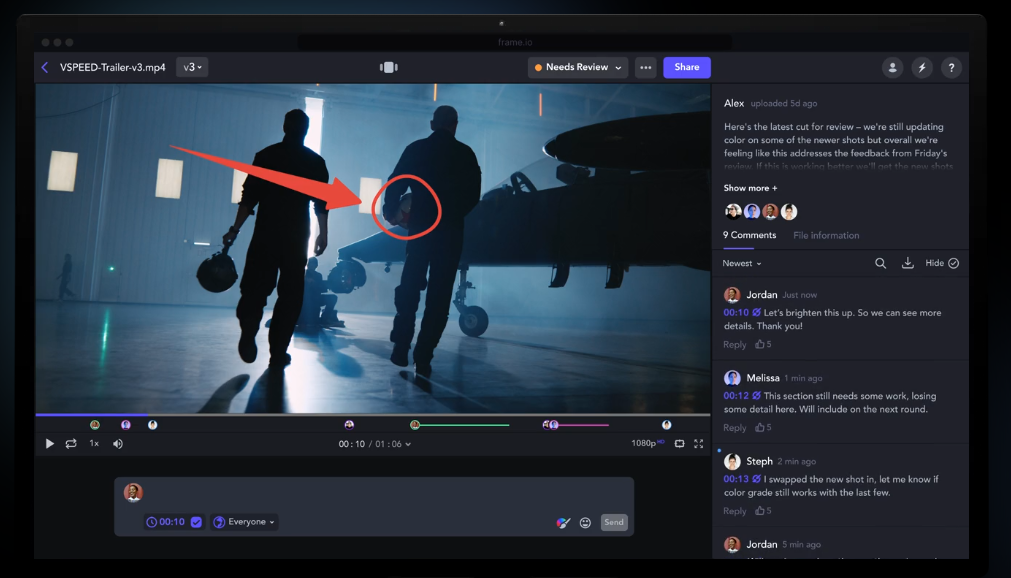
Task: Like Steph's 00:13 comment with thumbs-up
Action: tap(760, 511)
